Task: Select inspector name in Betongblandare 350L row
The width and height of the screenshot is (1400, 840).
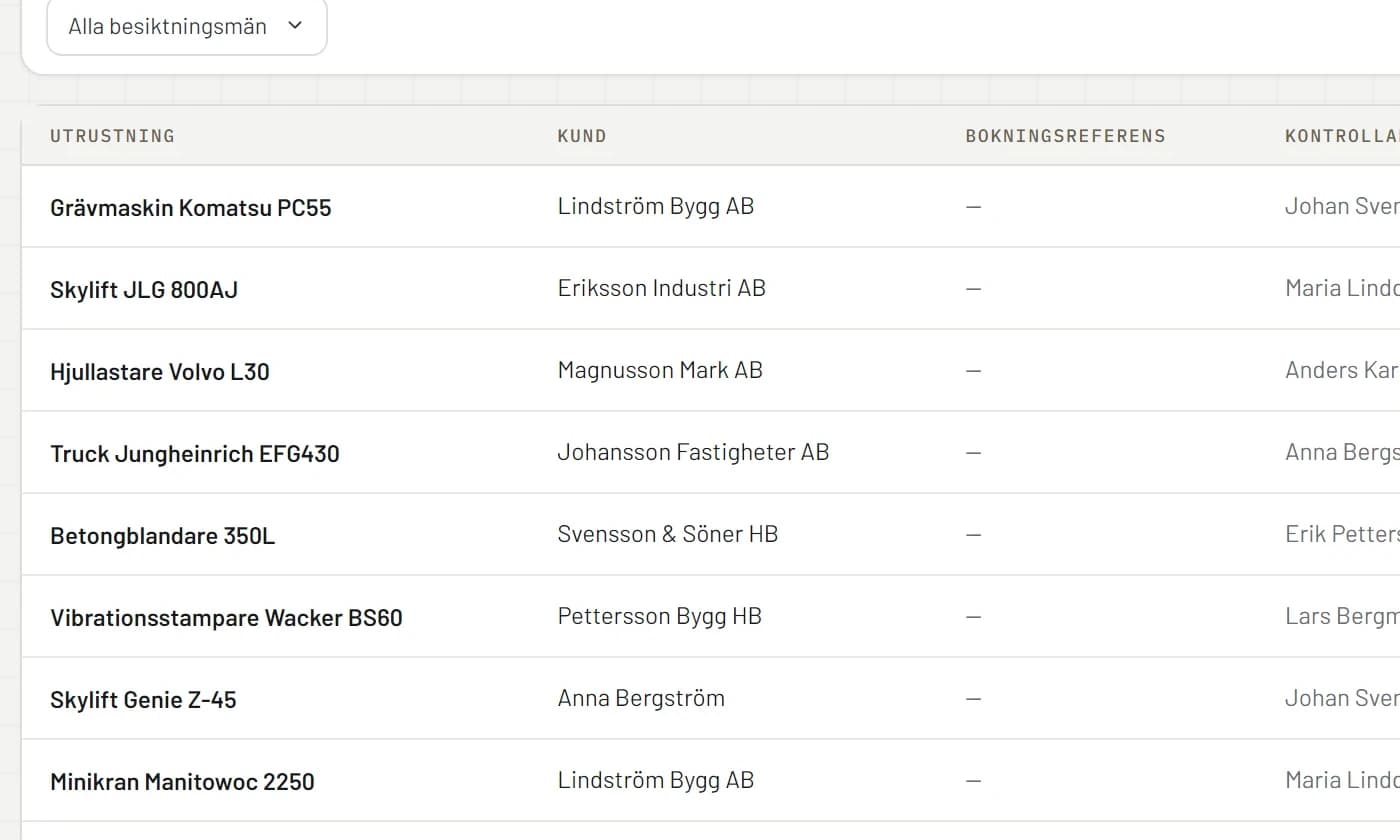Action: (x=1342, y=534)
